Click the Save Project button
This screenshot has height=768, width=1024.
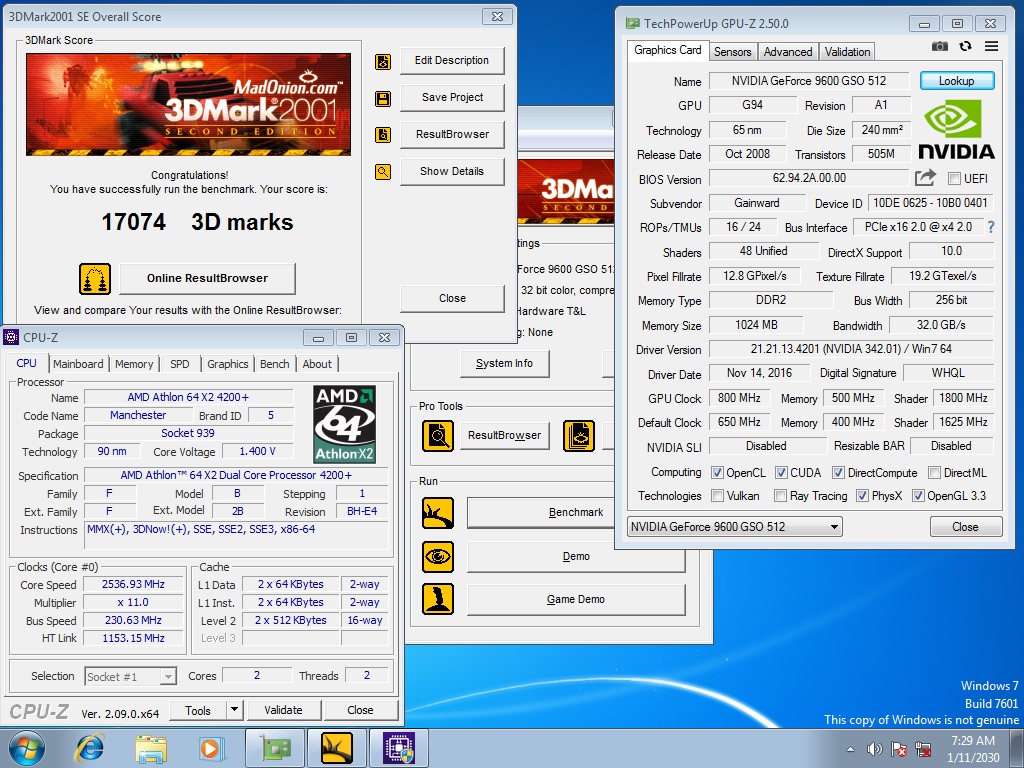click(x=452, y=97)
